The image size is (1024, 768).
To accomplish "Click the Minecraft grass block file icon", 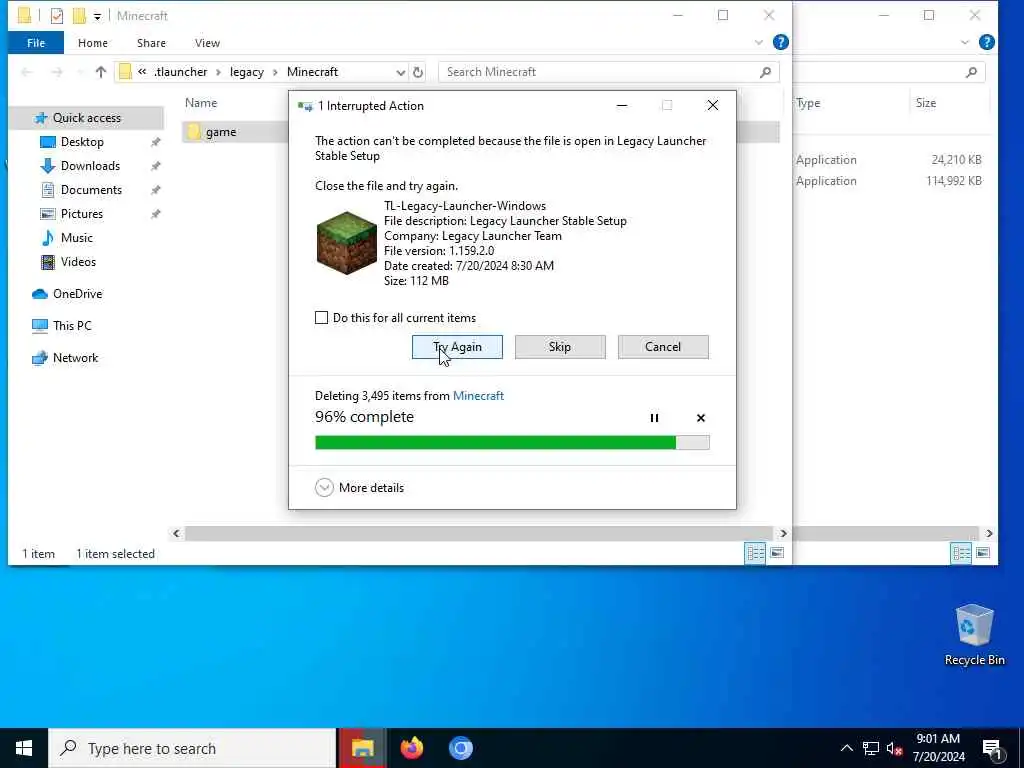I will [346, 243].
